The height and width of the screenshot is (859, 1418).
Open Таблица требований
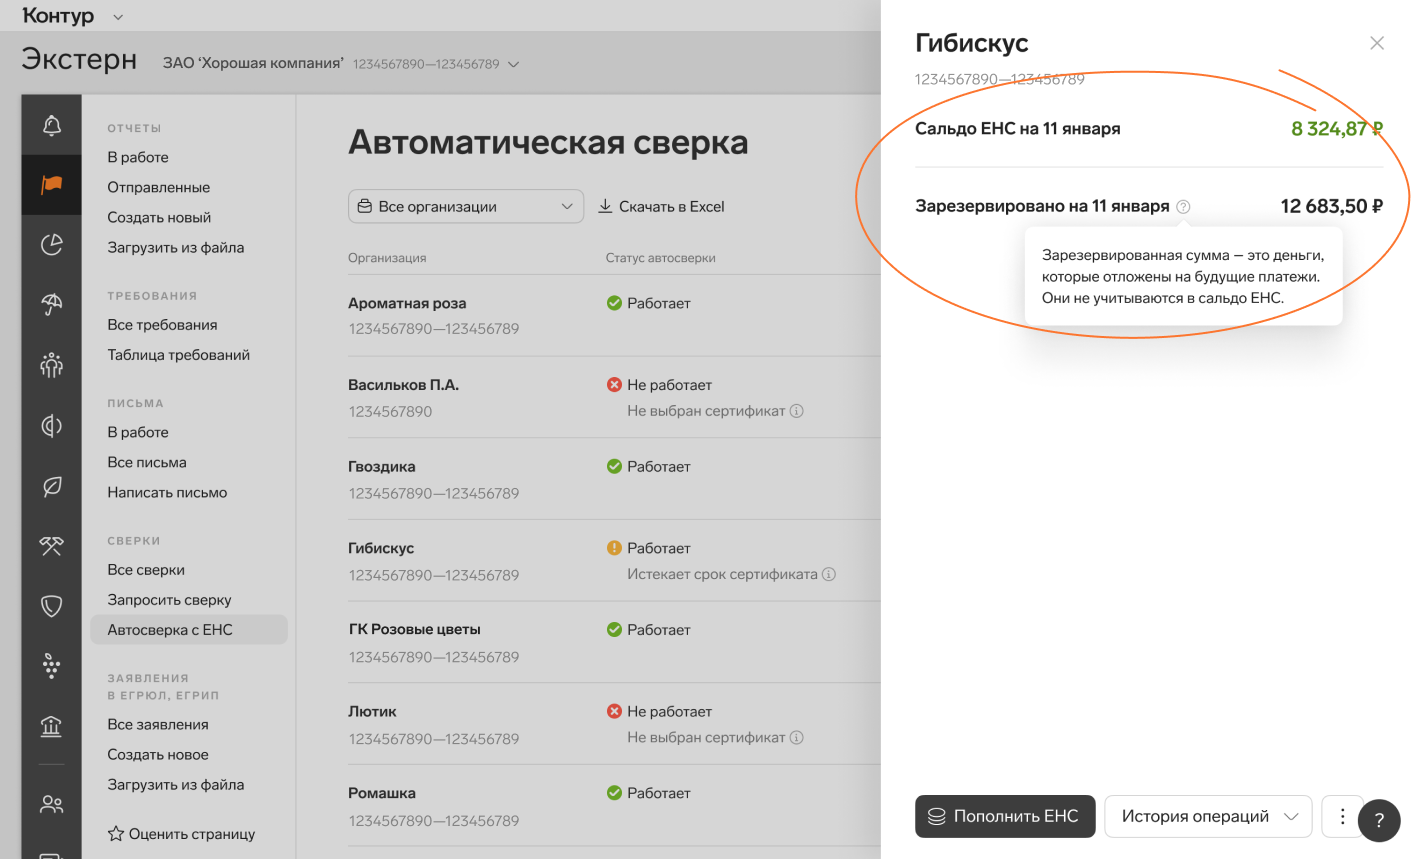[x=179, y=355]
